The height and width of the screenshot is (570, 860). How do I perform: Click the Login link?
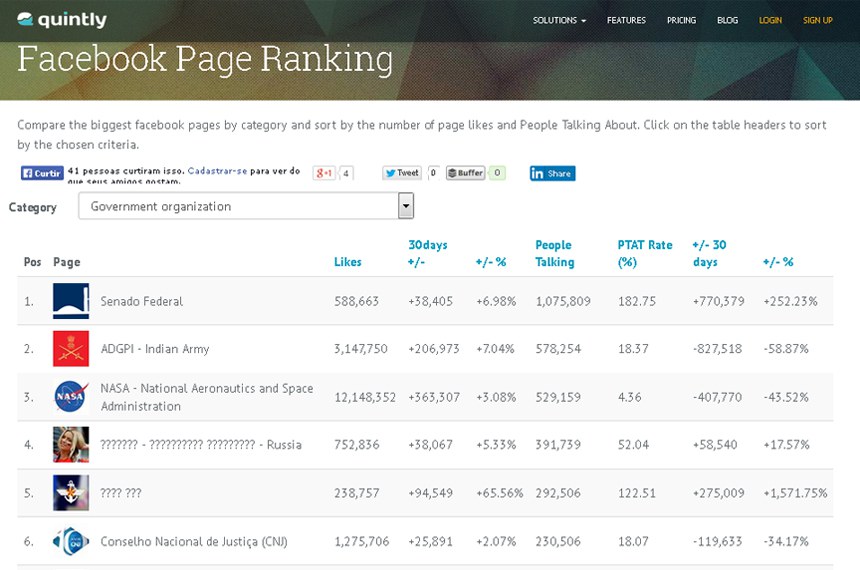click(770, 20)
